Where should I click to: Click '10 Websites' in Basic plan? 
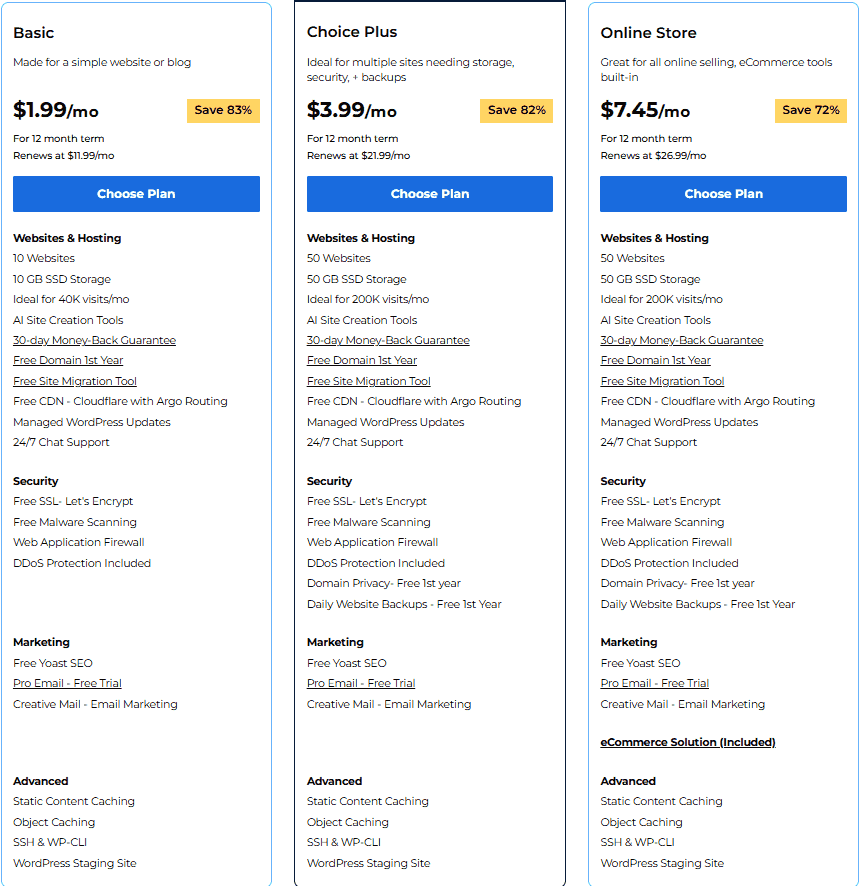(x=44, y=258)
